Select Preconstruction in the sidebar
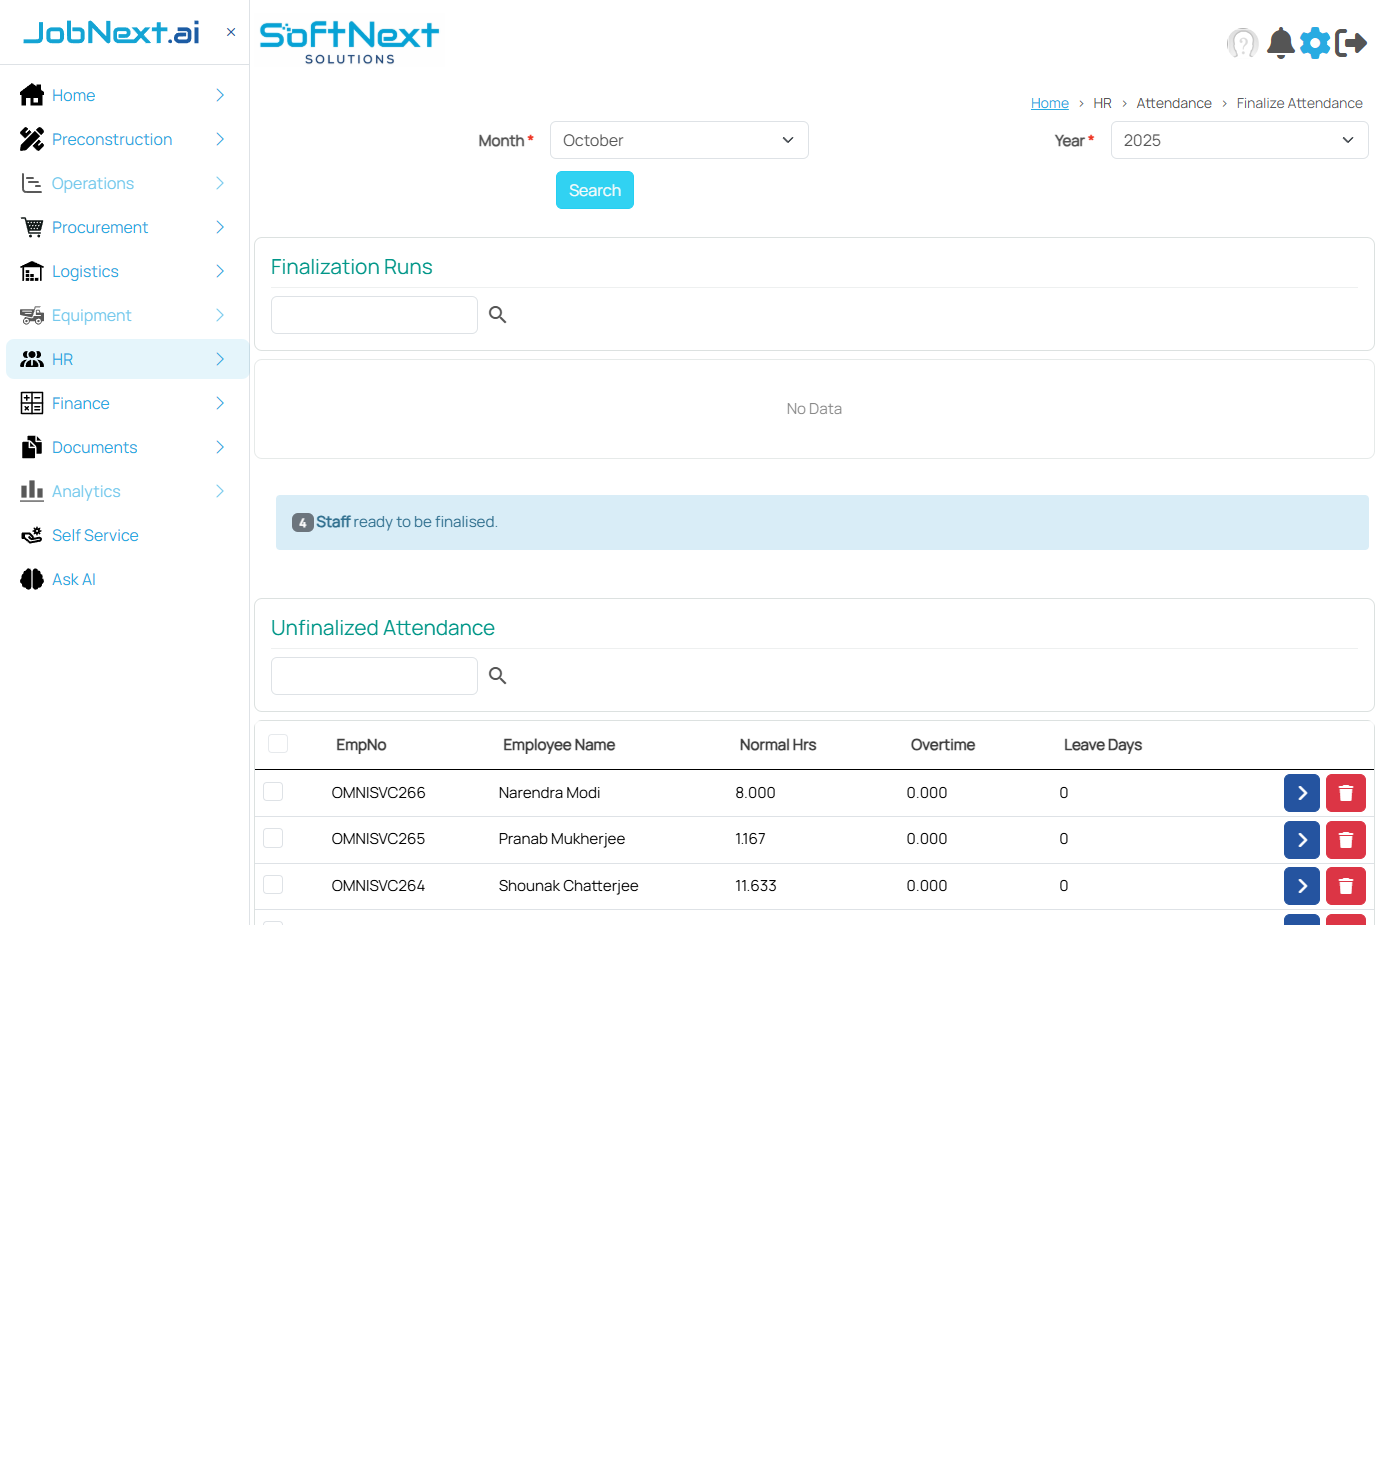 click(x=111, y=139)
